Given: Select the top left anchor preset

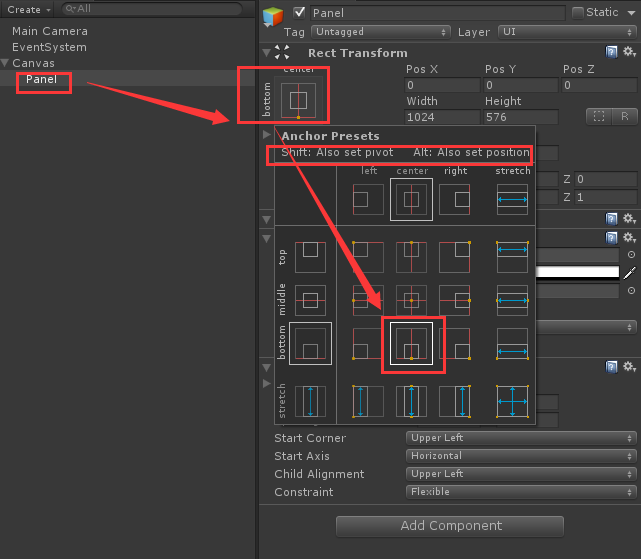Looking at the screenshot, I should point(368,257).
